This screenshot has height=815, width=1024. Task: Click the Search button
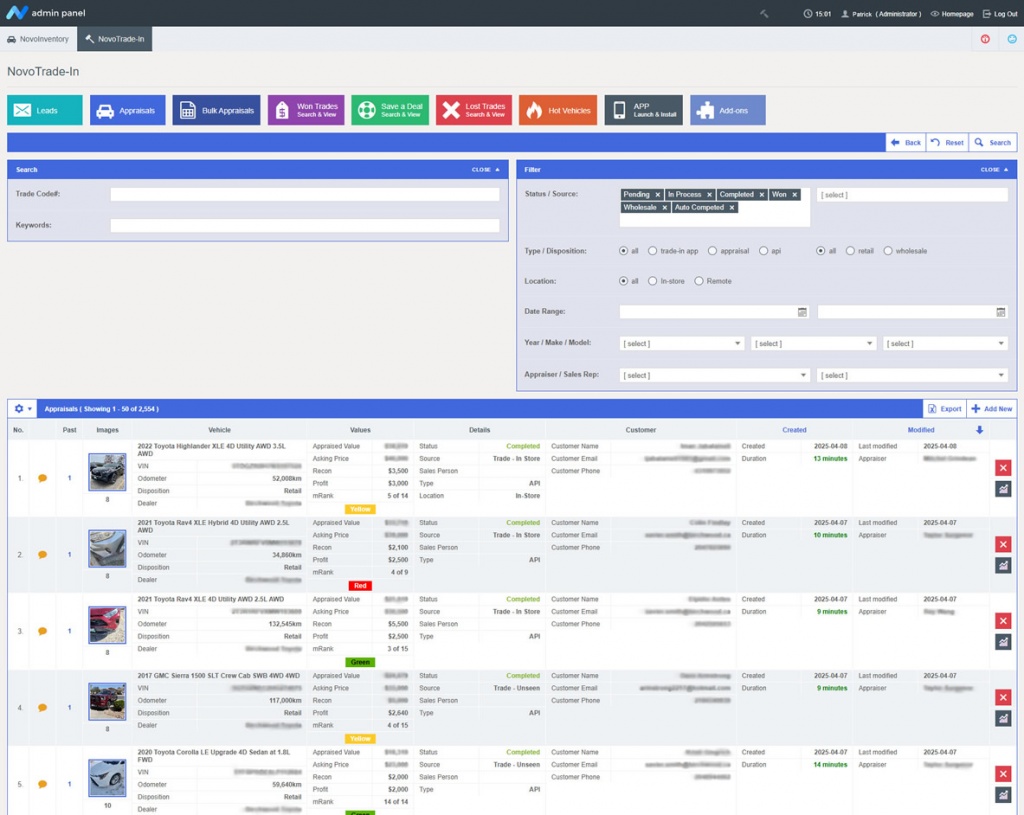(993, 142)
